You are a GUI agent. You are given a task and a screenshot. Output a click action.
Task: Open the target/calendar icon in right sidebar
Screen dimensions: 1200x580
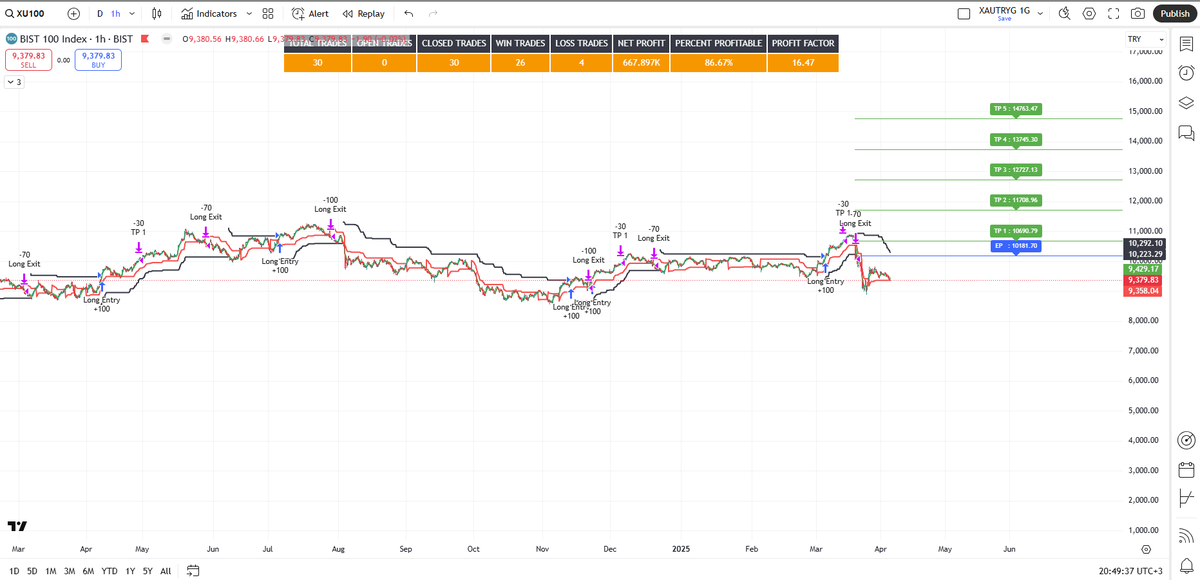coord(1186,440)
